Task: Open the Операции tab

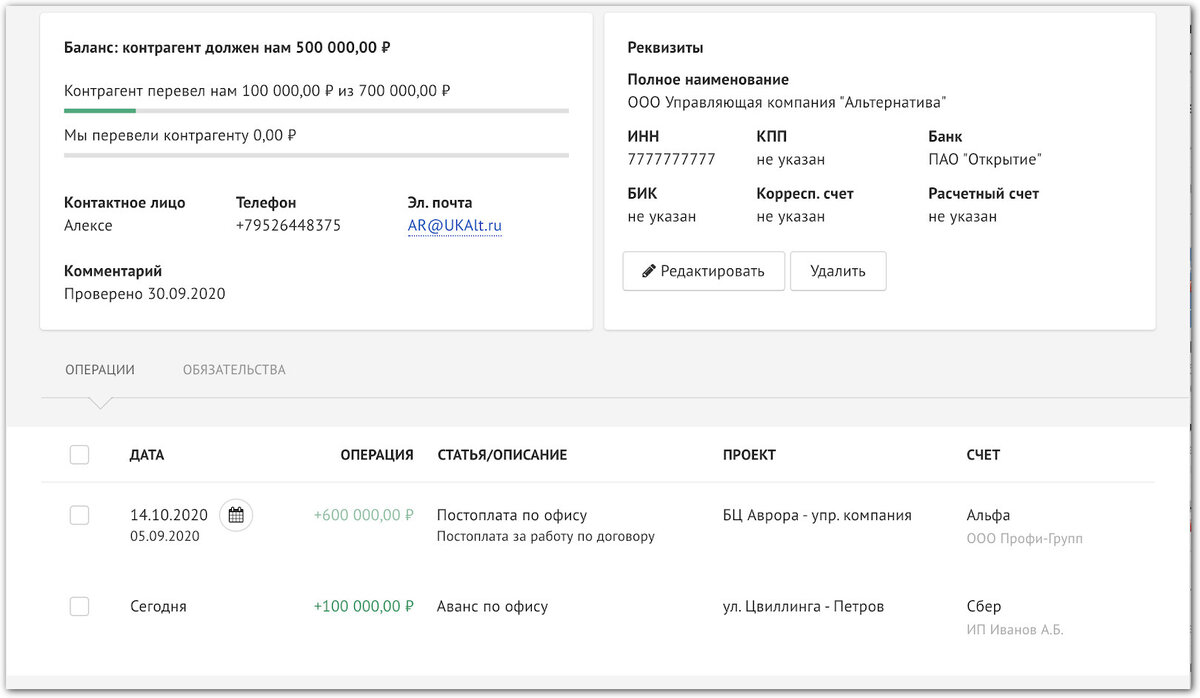Action: 100,370
